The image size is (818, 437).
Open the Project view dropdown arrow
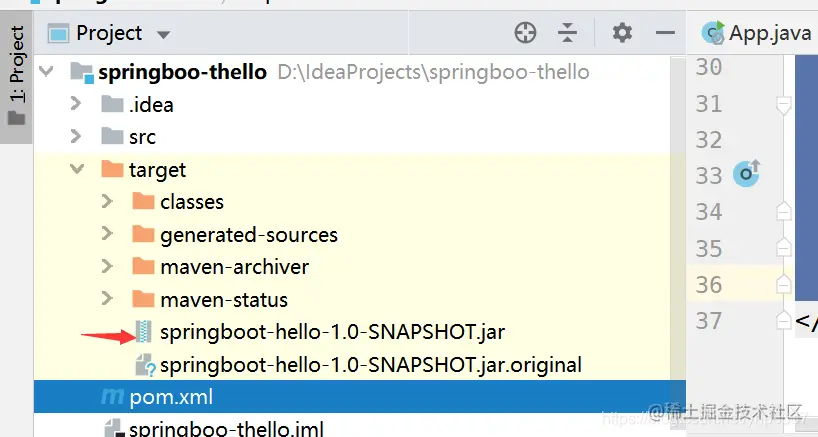(x=163, y=35)
